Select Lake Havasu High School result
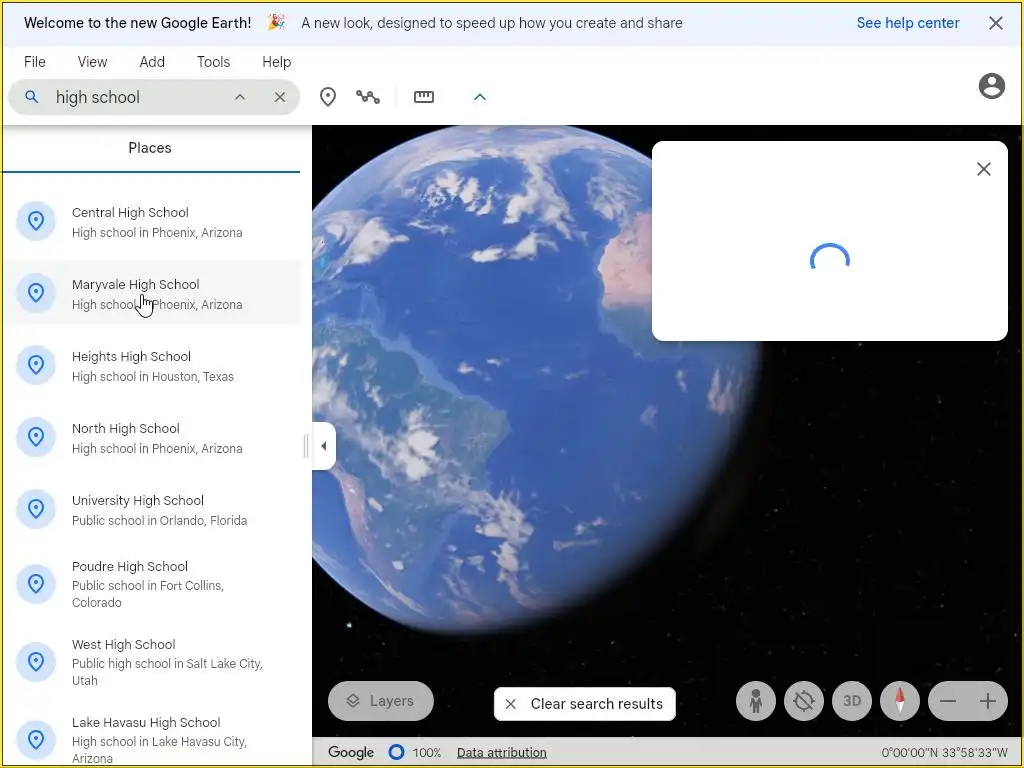Image resolution: width=1024 pixels, height=768 pixels. pyautogui.click(x=152, y=739)
